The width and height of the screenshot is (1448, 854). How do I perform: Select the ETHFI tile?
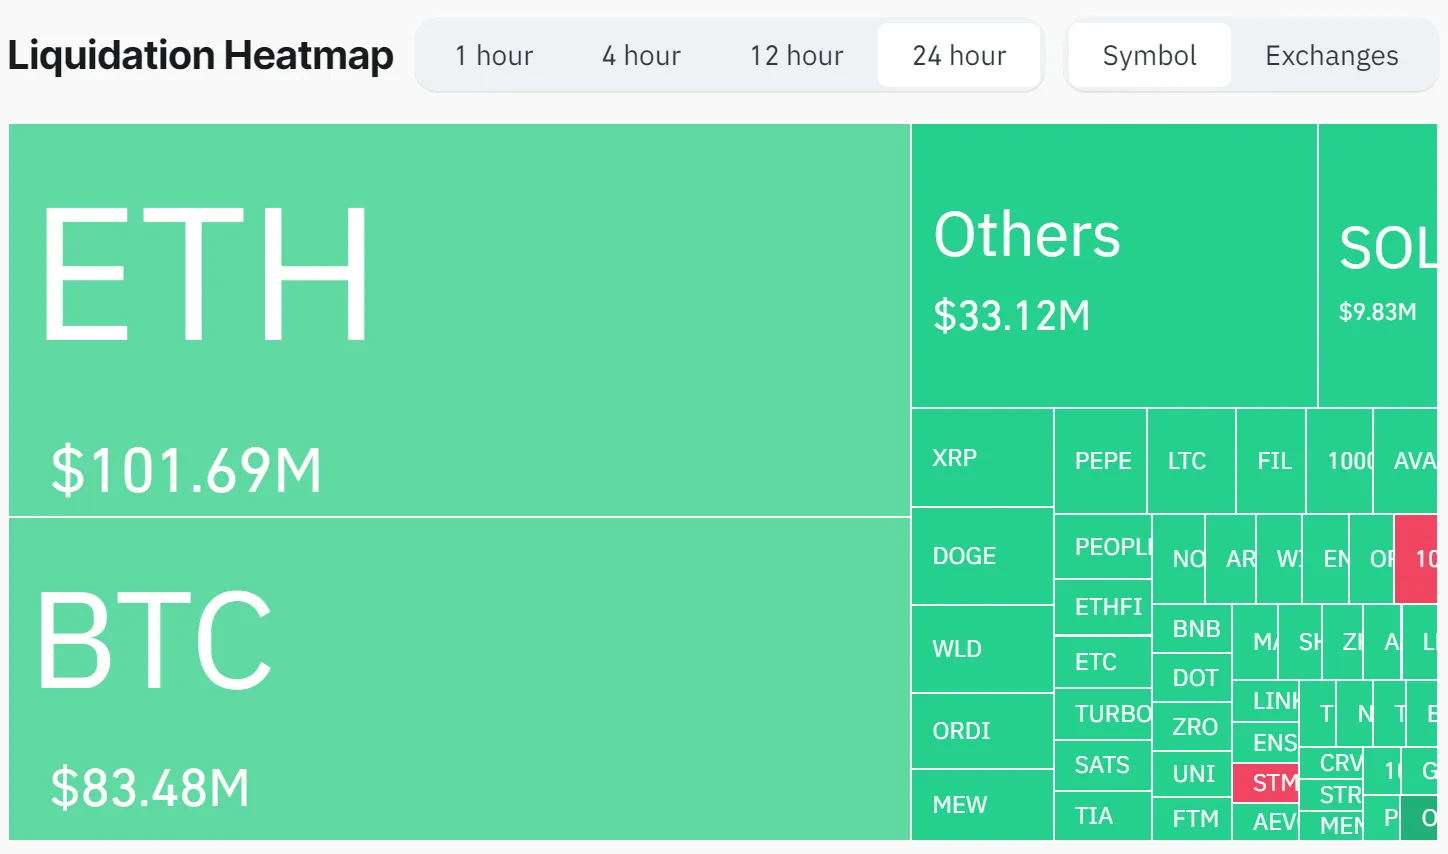[1103, 607]
